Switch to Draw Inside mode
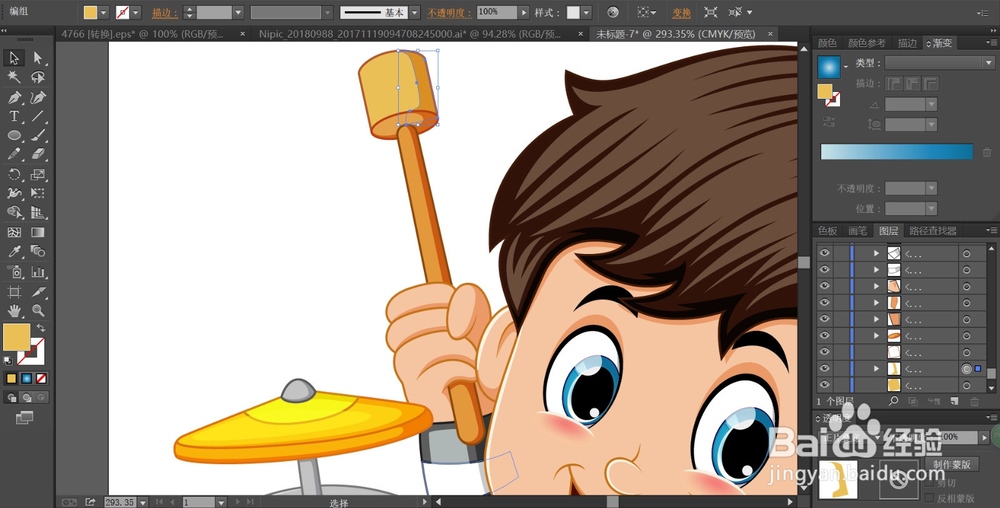1000x508 pixels. [x=41, y=397]
